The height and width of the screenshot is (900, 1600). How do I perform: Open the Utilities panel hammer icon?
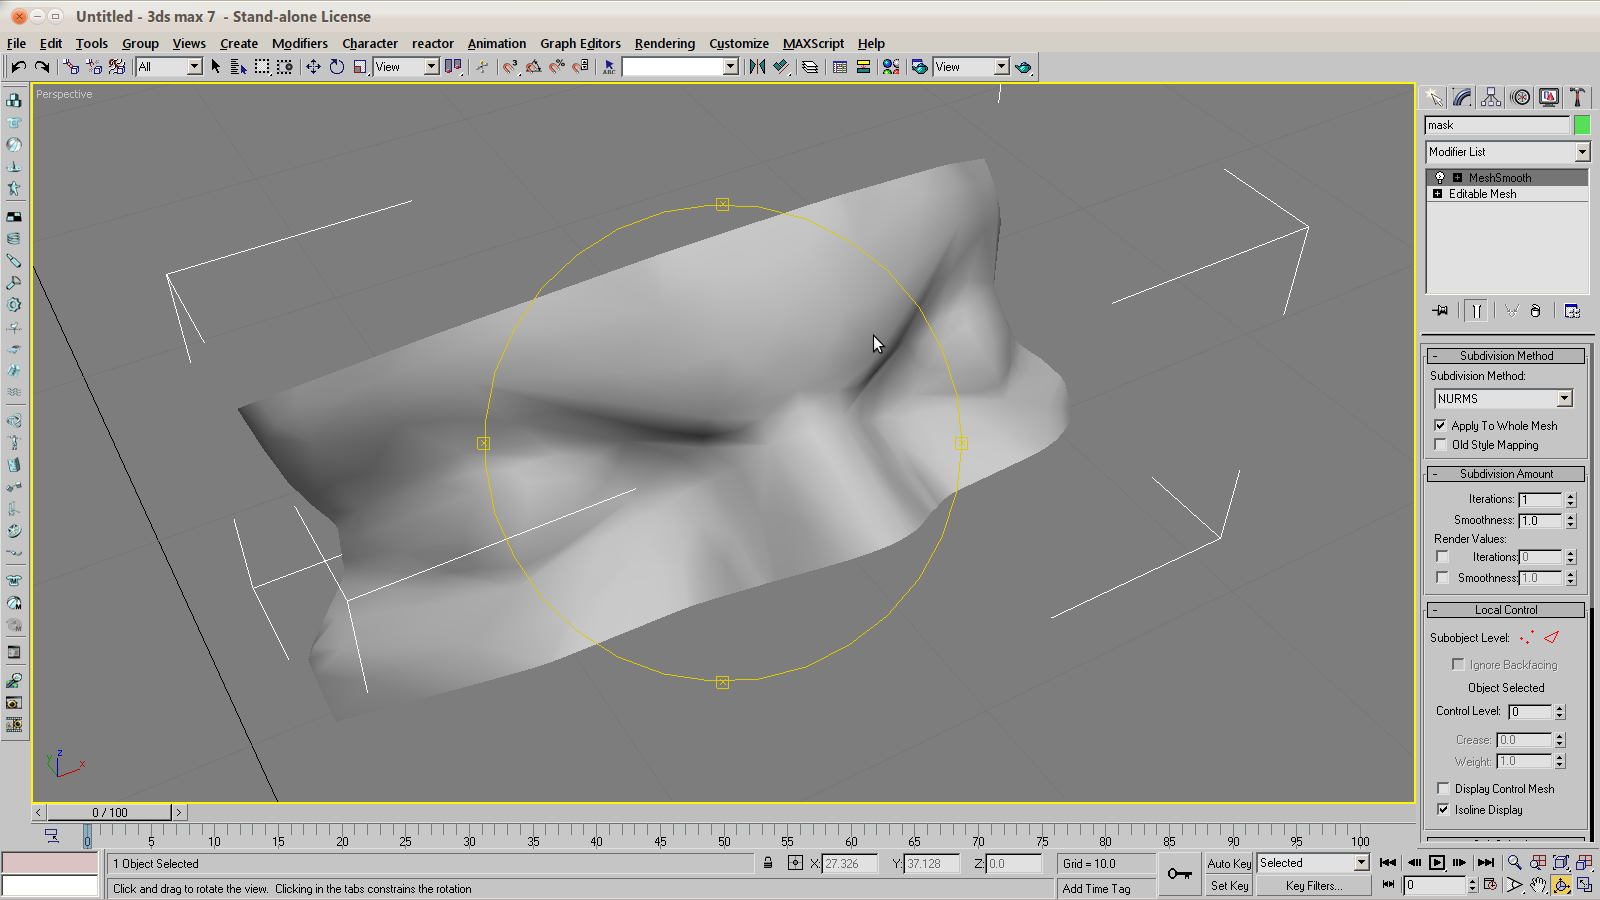[x=1577, y=97]
